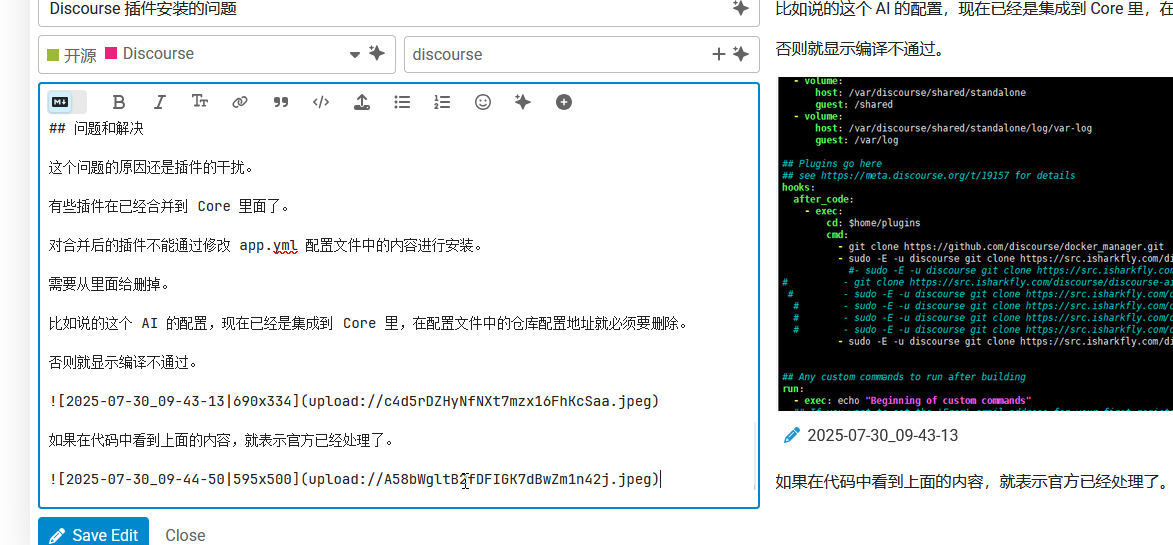Click the 09-43-13 image upload markdown line
The image size is (1173, 545).
tap(354, 401)
